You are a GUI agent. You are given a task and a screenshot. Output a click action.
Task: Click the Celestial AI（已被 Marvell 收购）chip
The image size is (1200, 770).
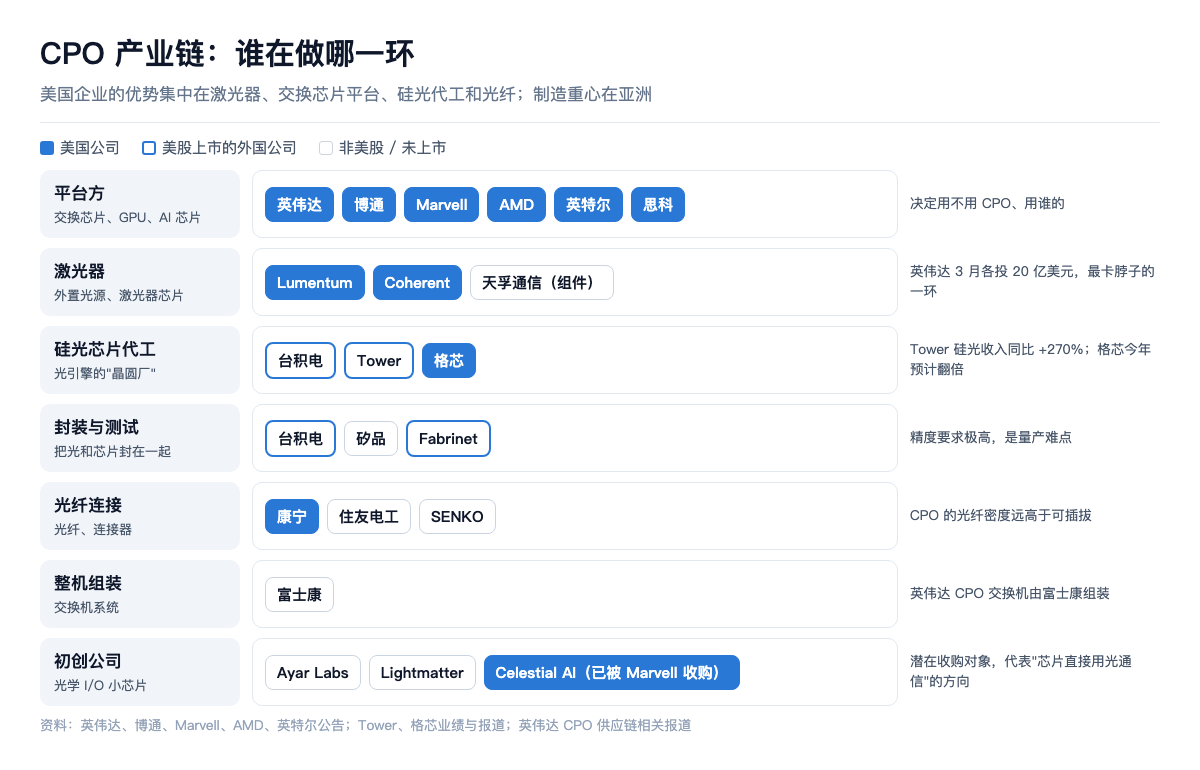(612, 672)
